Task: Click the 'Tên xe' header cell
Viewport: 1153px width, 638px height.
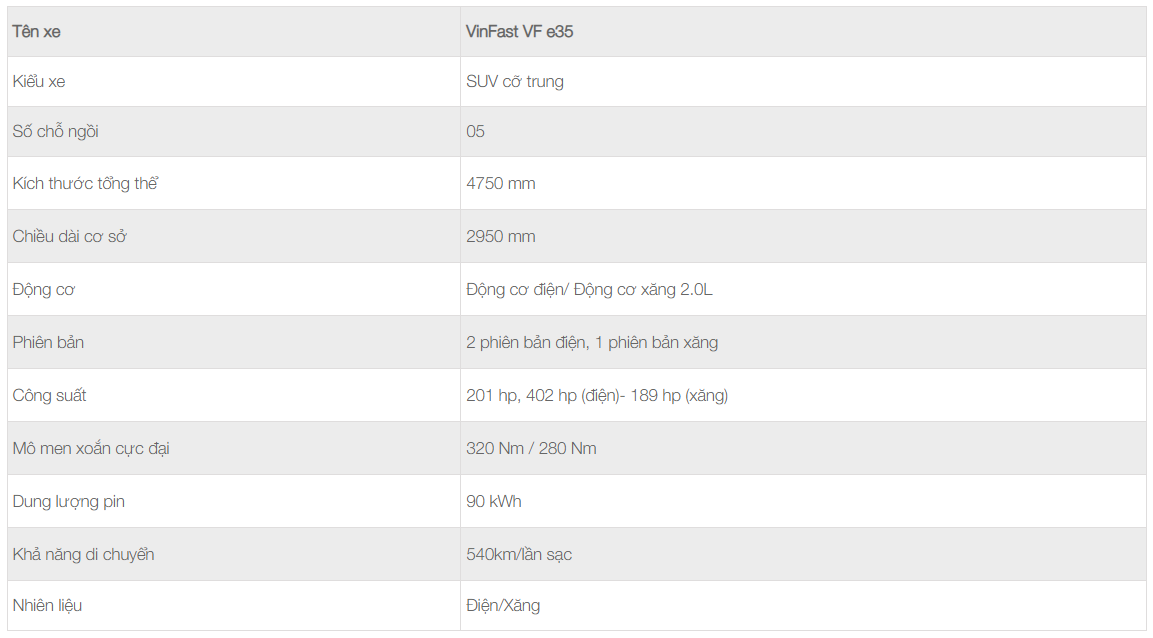Action: click(37, 32)
